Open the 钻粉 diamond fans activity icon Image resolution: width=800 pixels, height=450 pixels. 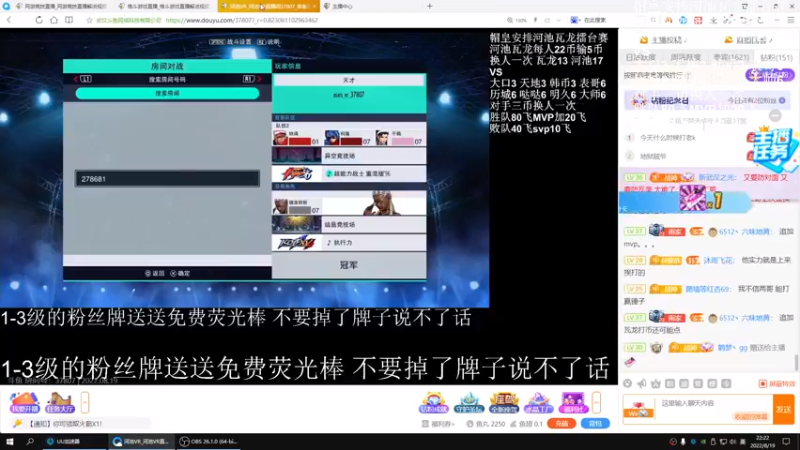pos(434,403)
